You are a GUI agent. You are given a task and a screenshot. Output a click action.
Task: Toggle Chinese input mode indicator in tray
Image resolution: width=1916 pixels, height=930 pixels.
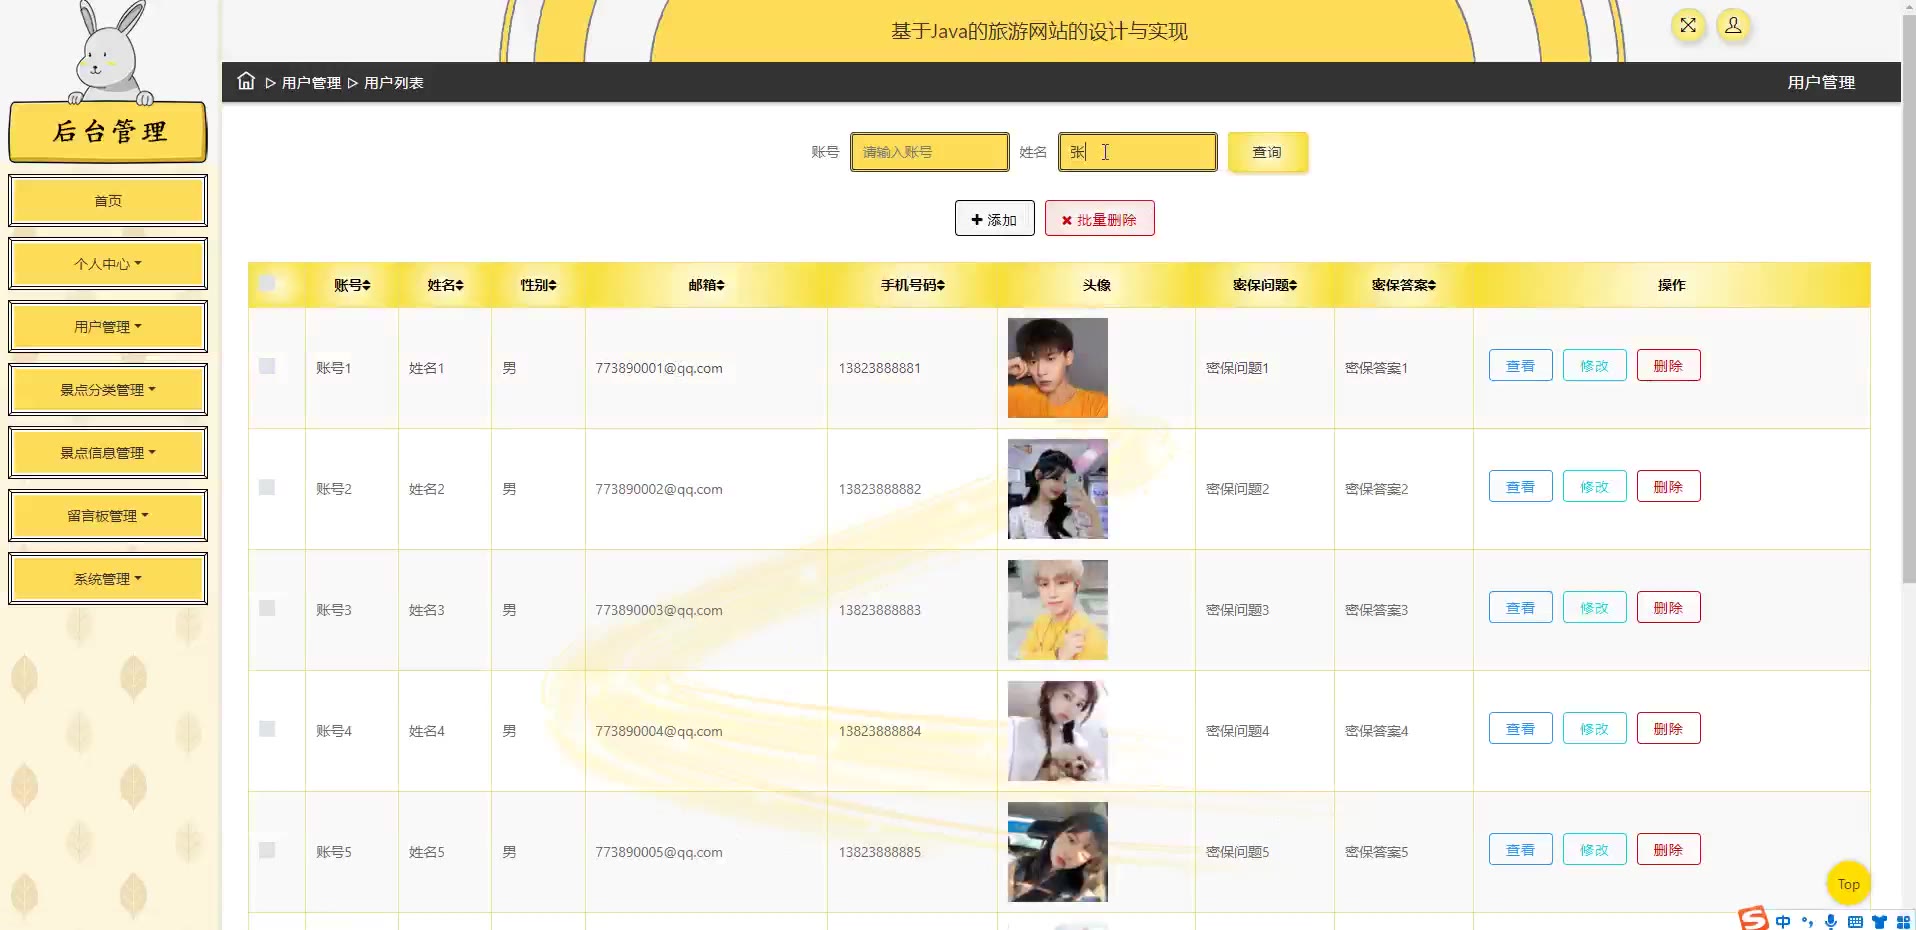[x=1783, y=922]
